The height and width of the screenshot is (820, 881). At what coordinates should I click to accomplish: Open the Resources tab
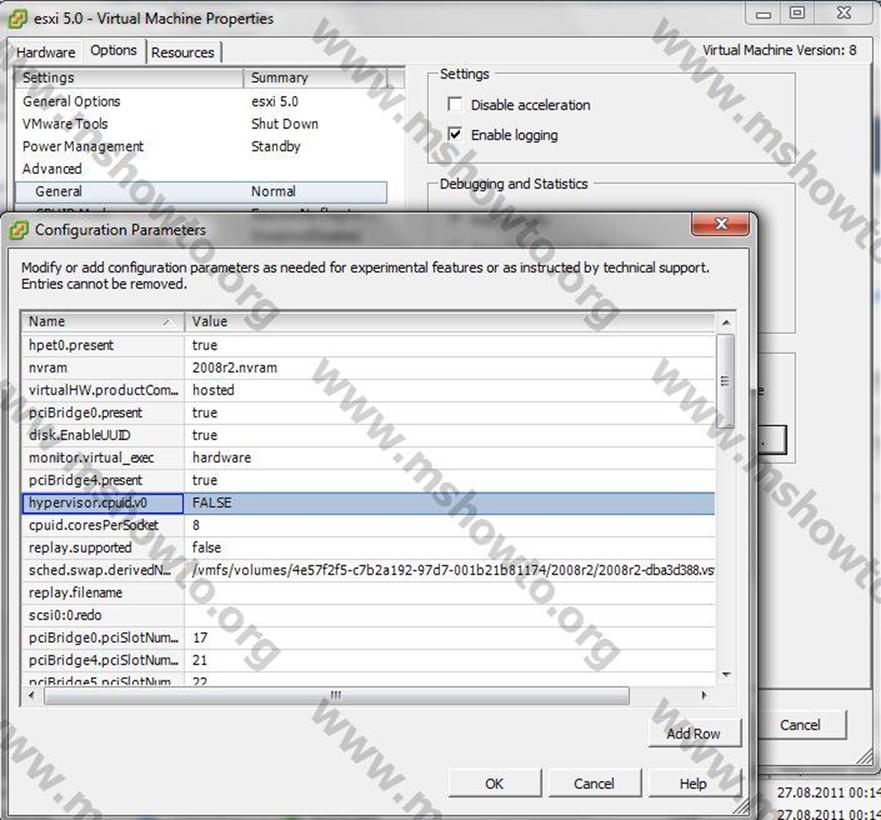coord(183,52)
